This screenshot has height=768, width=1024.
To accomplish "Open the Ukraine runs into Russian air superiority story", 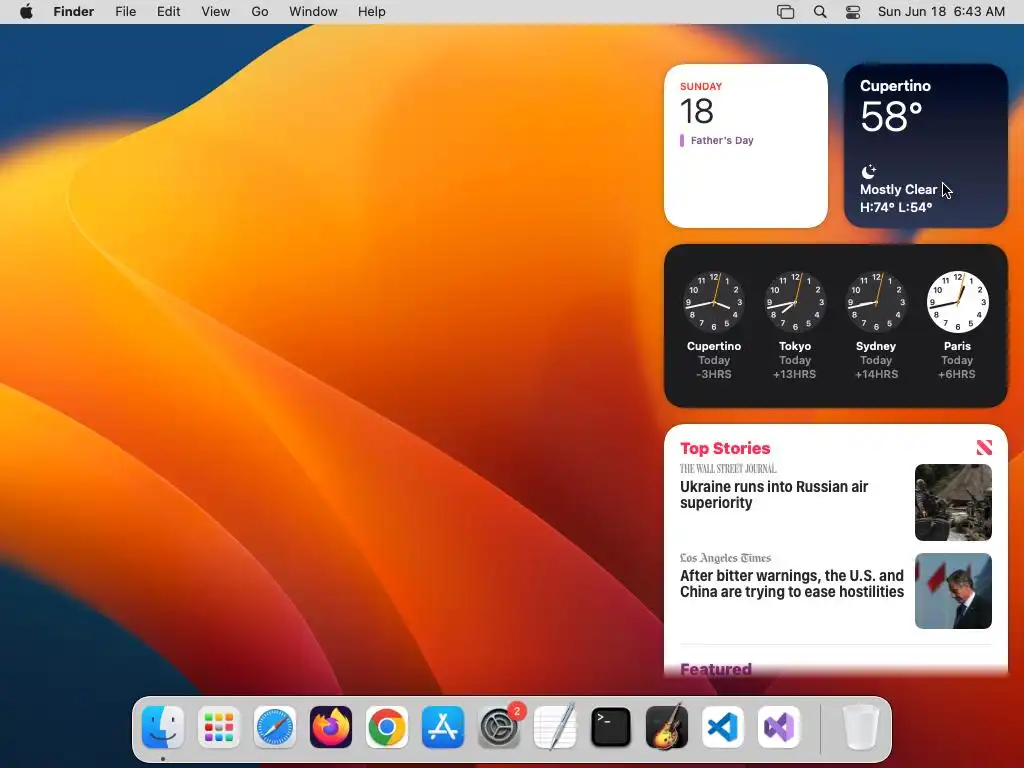I will pyautogui.click(x=774, y=494).
